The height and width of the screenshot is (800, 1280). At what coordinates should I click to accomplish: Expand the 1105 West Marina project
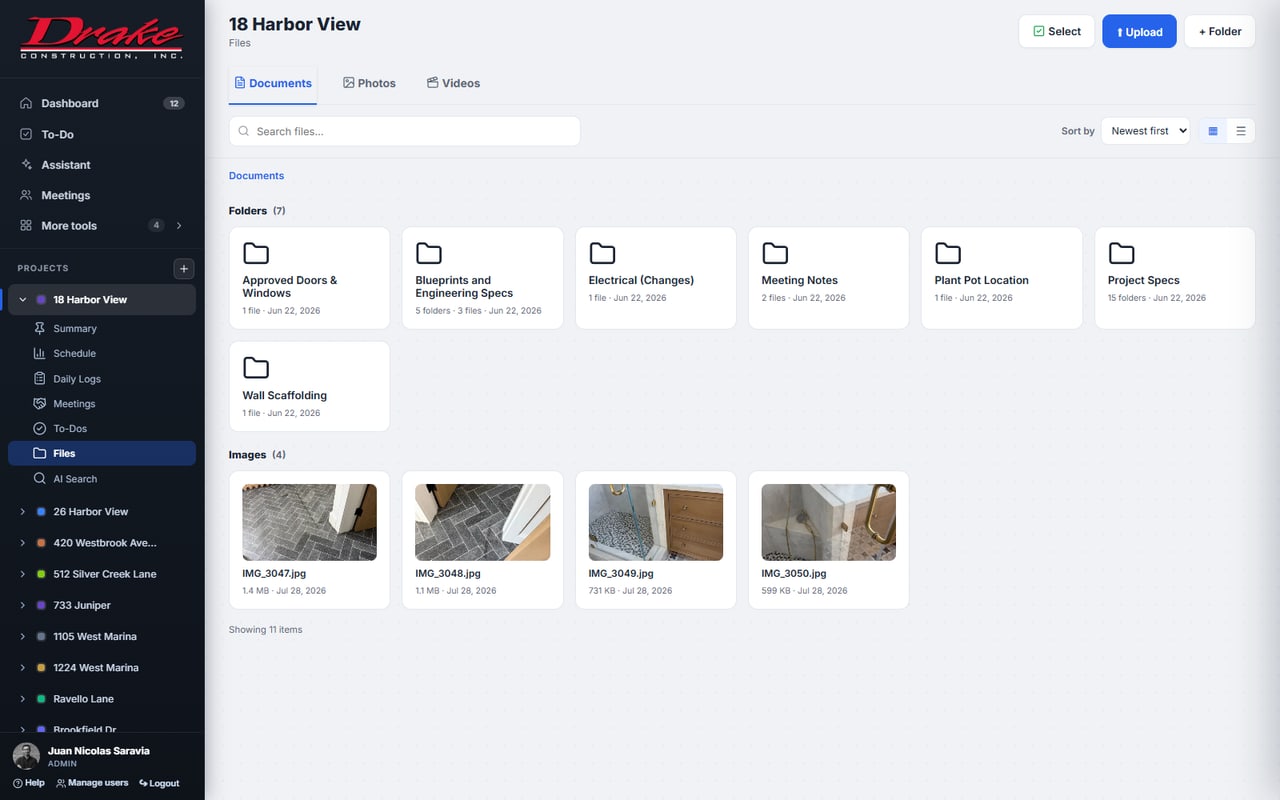(23, 637)
